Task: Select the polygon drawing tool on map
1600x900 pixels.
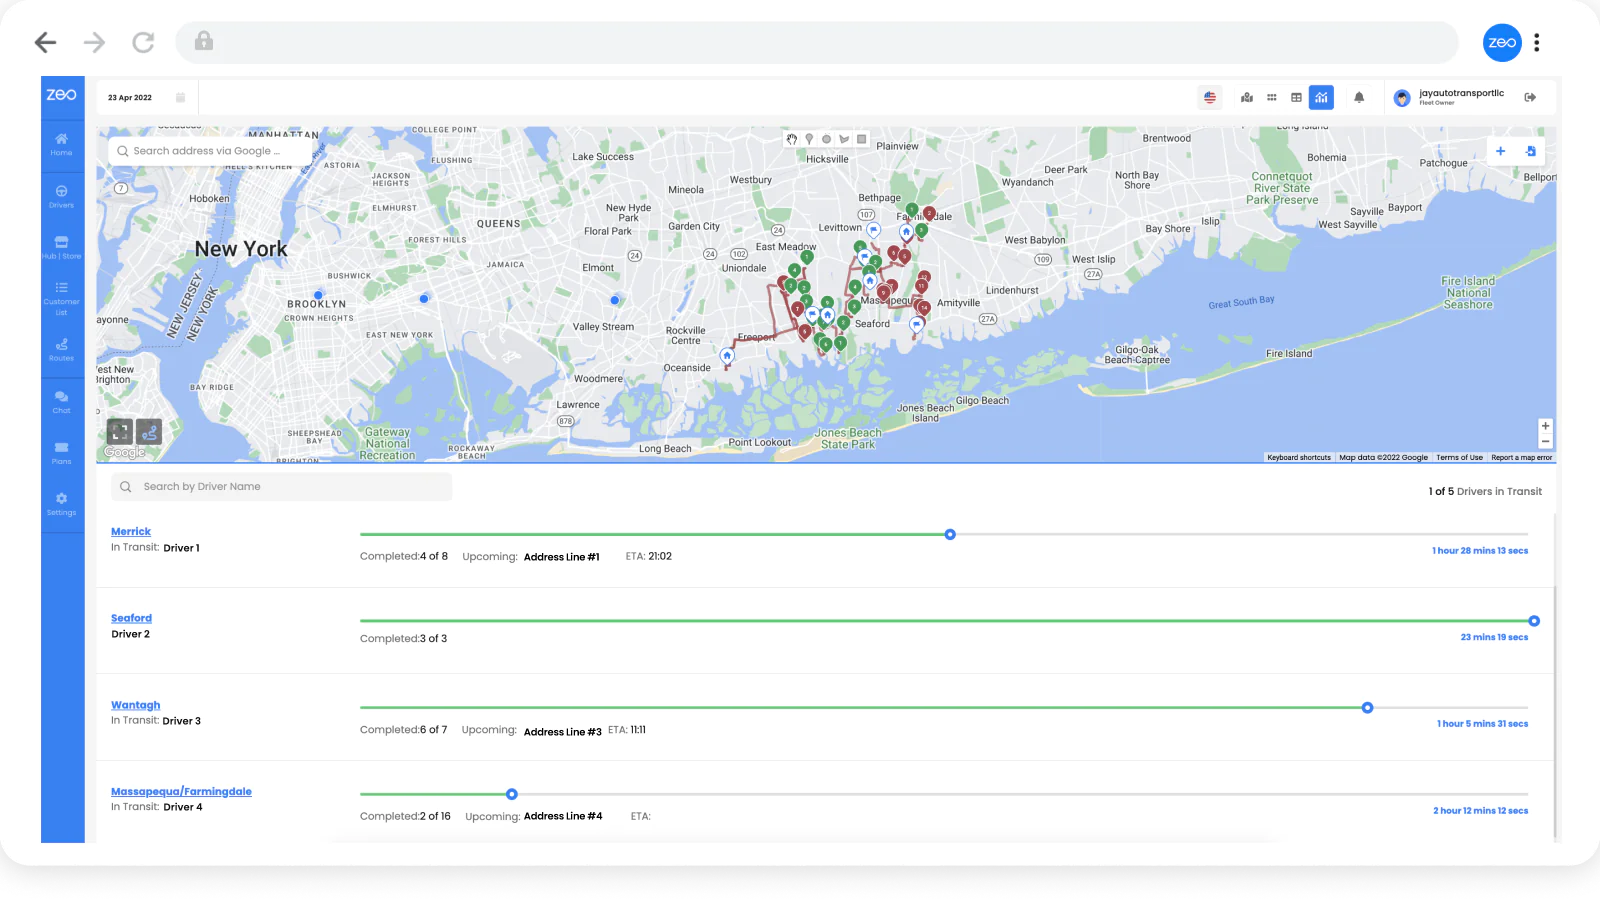Action: pos(844,139)
